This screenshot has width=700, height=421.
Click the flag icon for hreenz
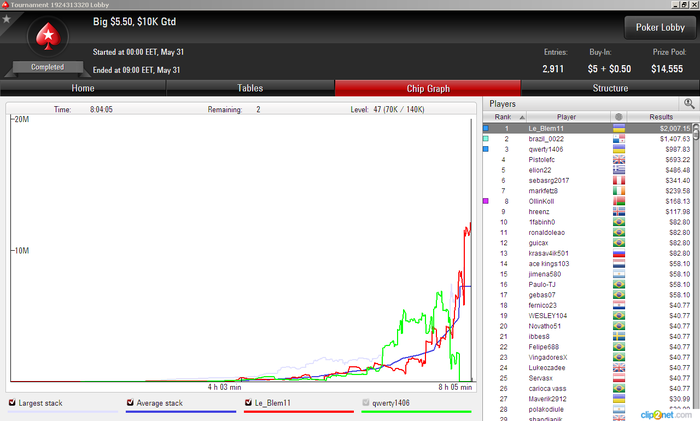click(619, 212)
